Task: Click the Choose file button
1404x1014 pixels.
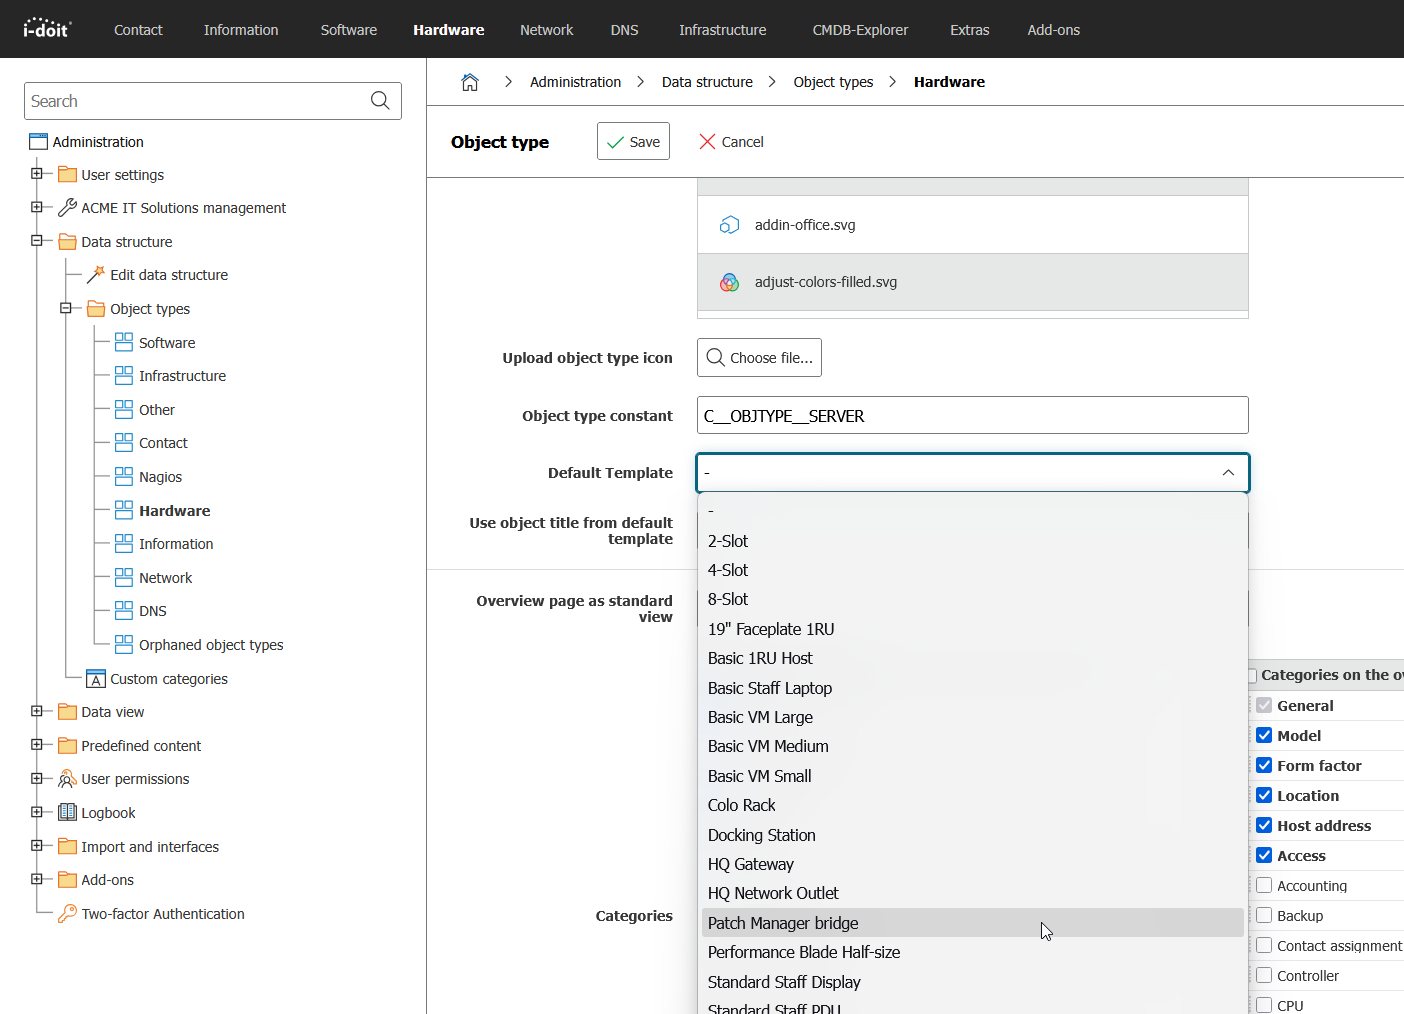Action: (759, 358)
